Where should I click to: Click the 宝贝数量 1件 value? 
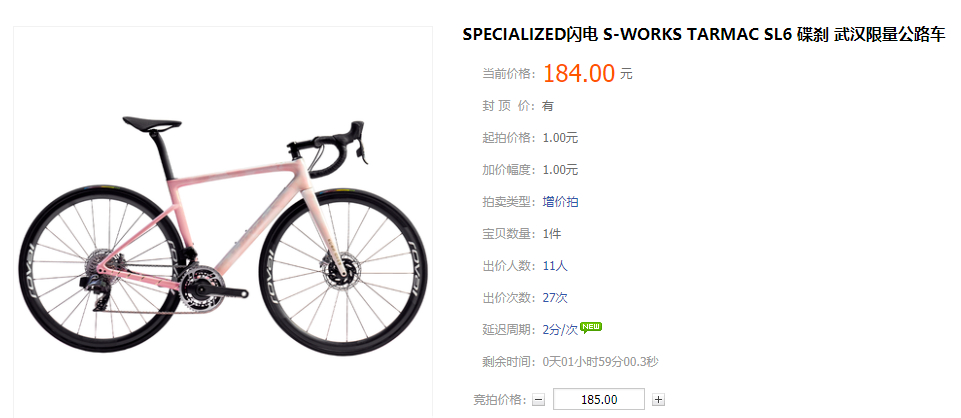[552, 234]
